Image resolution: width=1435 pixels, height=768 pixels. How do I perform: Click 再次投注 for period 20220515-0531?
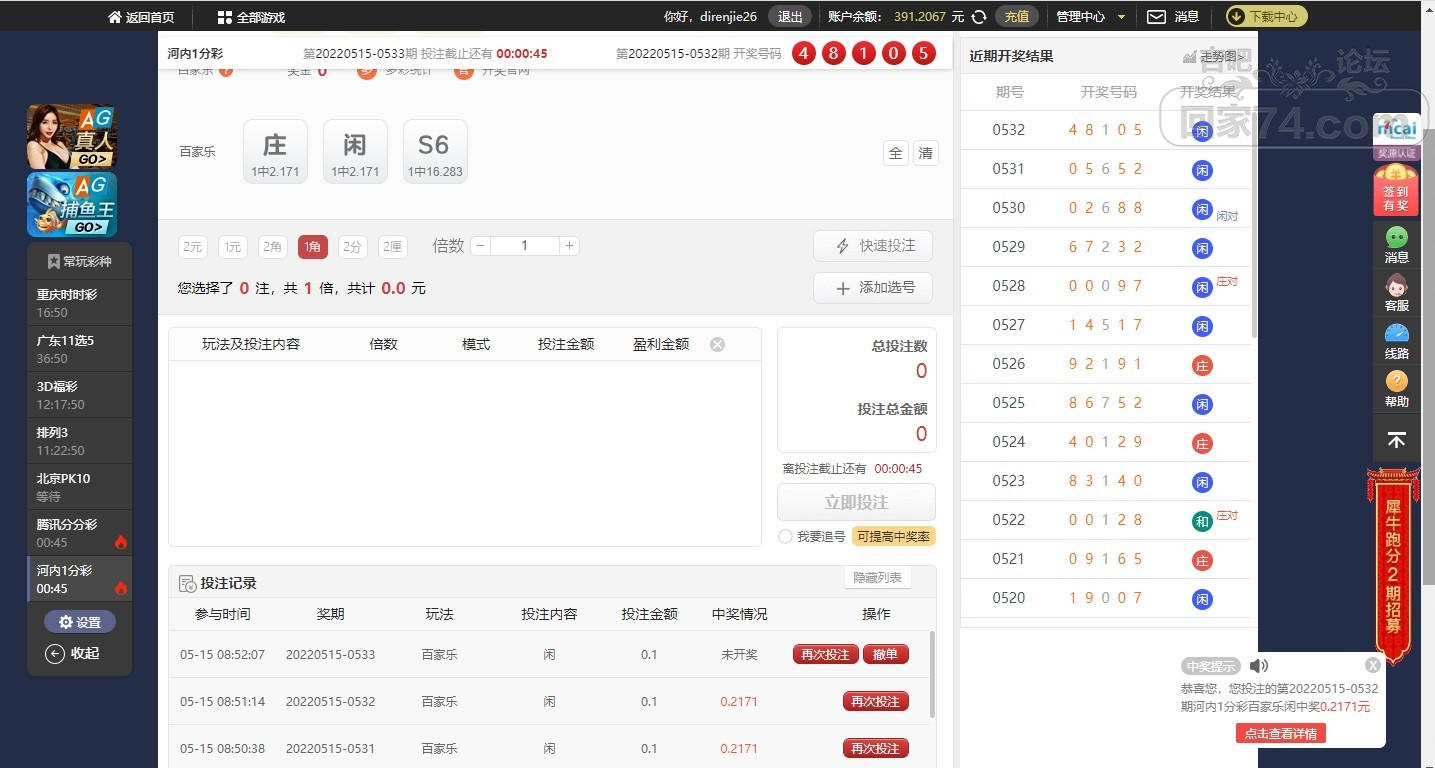[875, 749]
